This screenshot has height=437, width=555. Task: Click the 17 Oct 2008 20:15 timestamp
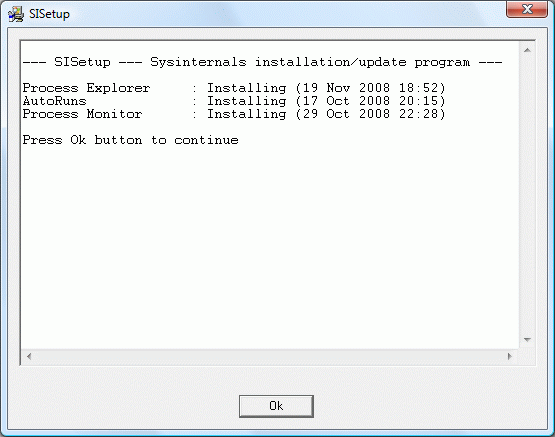[x=371, y=101]
